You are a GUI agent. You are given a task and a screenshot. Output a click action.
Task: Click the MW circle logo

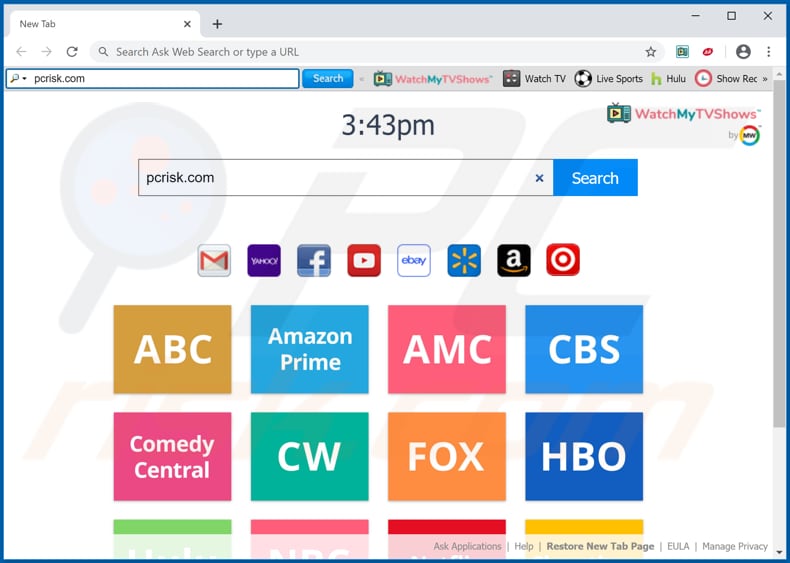750,135
